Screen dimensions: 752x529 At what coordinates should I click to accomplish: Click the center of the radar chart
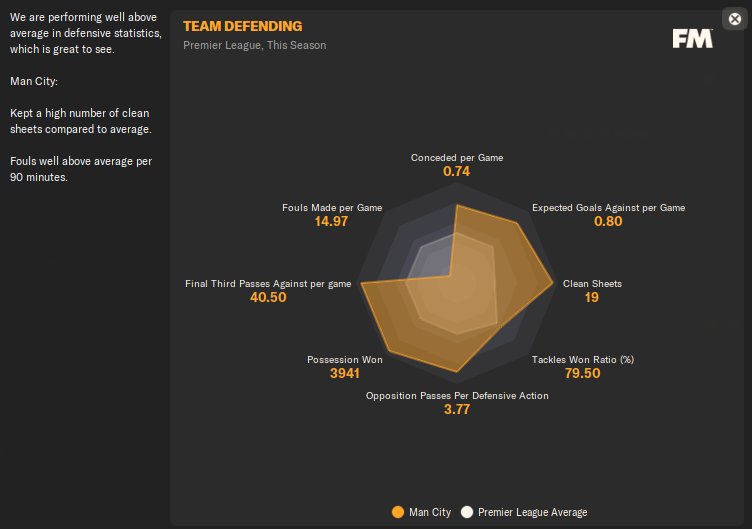tap(457, 284)
